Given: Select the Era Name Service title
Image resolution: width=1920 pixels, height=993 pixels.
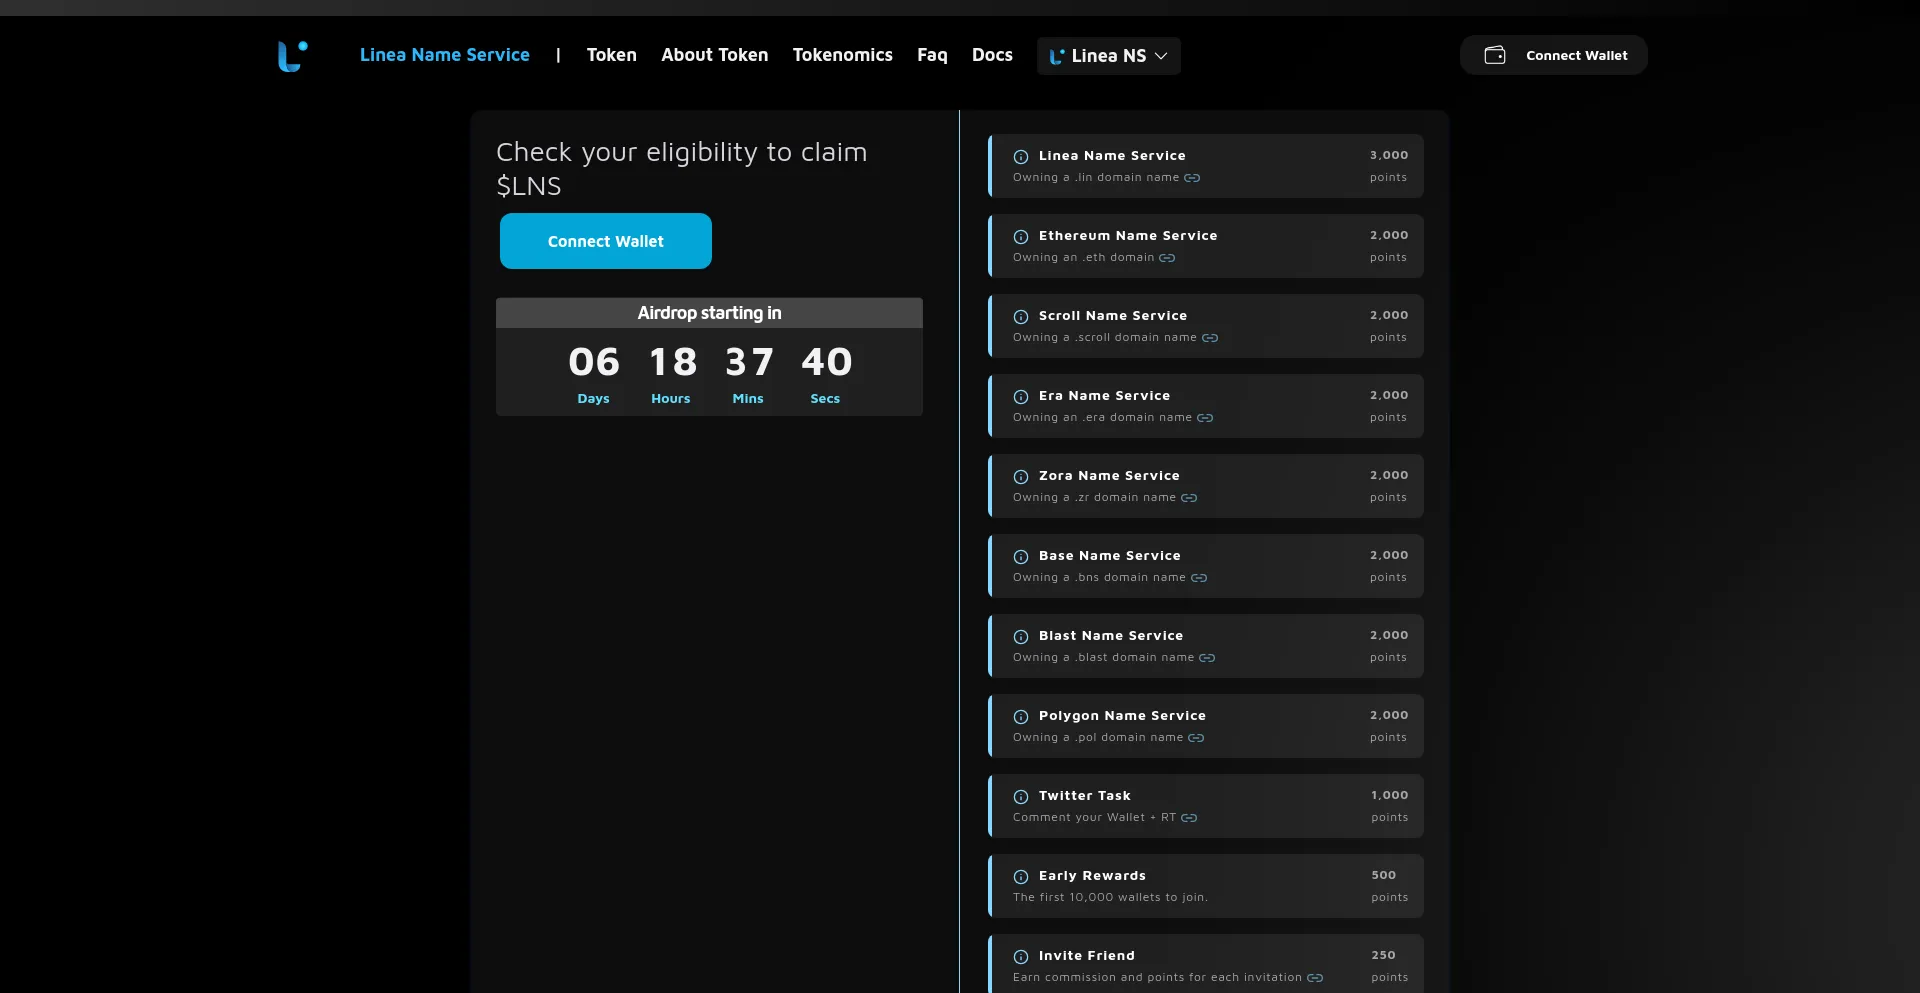Looking at the screenshot, I should tap(1104, 396).
